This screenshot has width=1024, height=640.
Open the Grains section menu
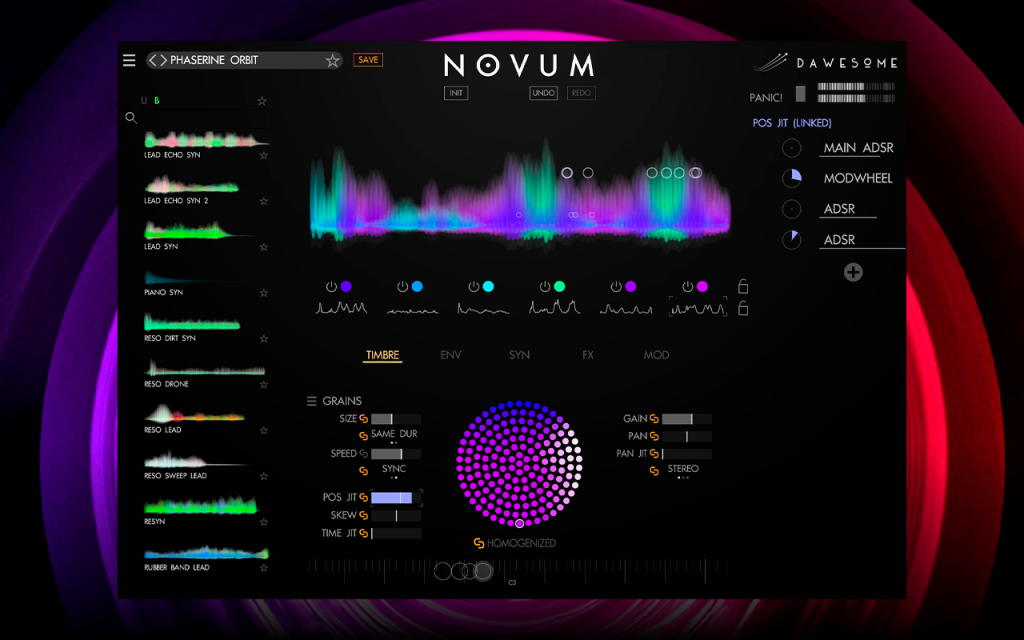click(x=312, y=401)
